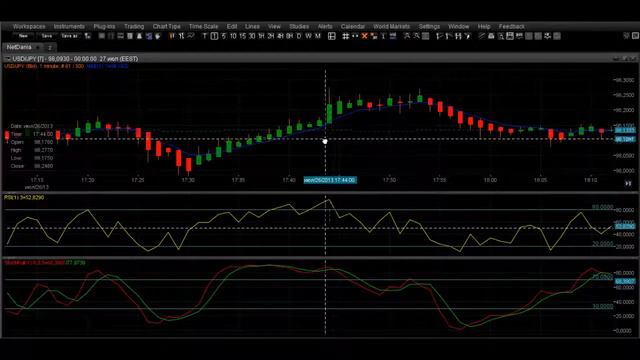Open the Workspaces menu
The image size is (640, 360).
pos(29,27)
